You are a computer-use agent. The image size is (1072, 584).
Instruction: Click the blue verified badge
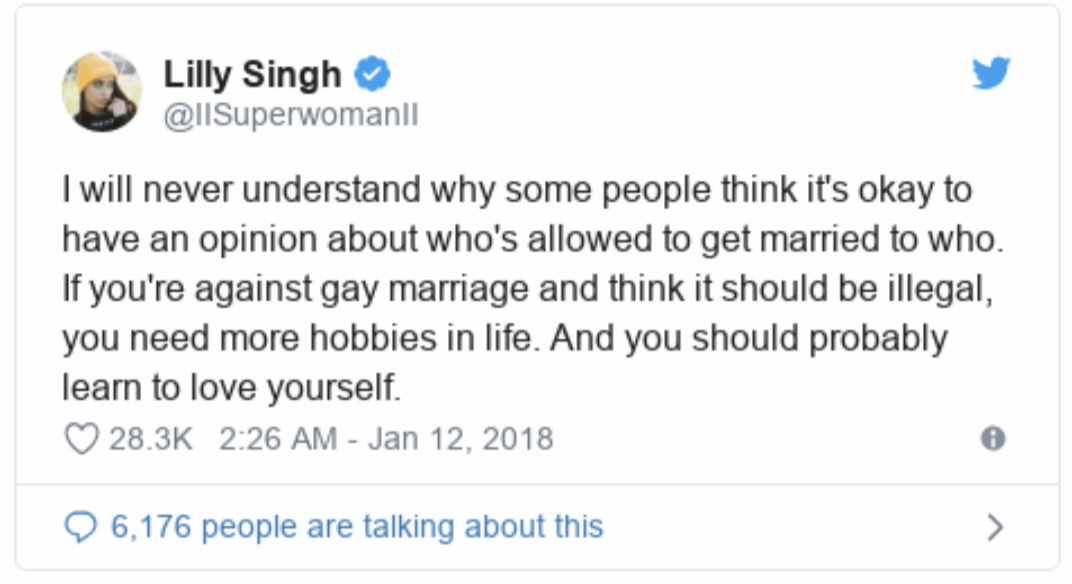(x=372, y=74)
